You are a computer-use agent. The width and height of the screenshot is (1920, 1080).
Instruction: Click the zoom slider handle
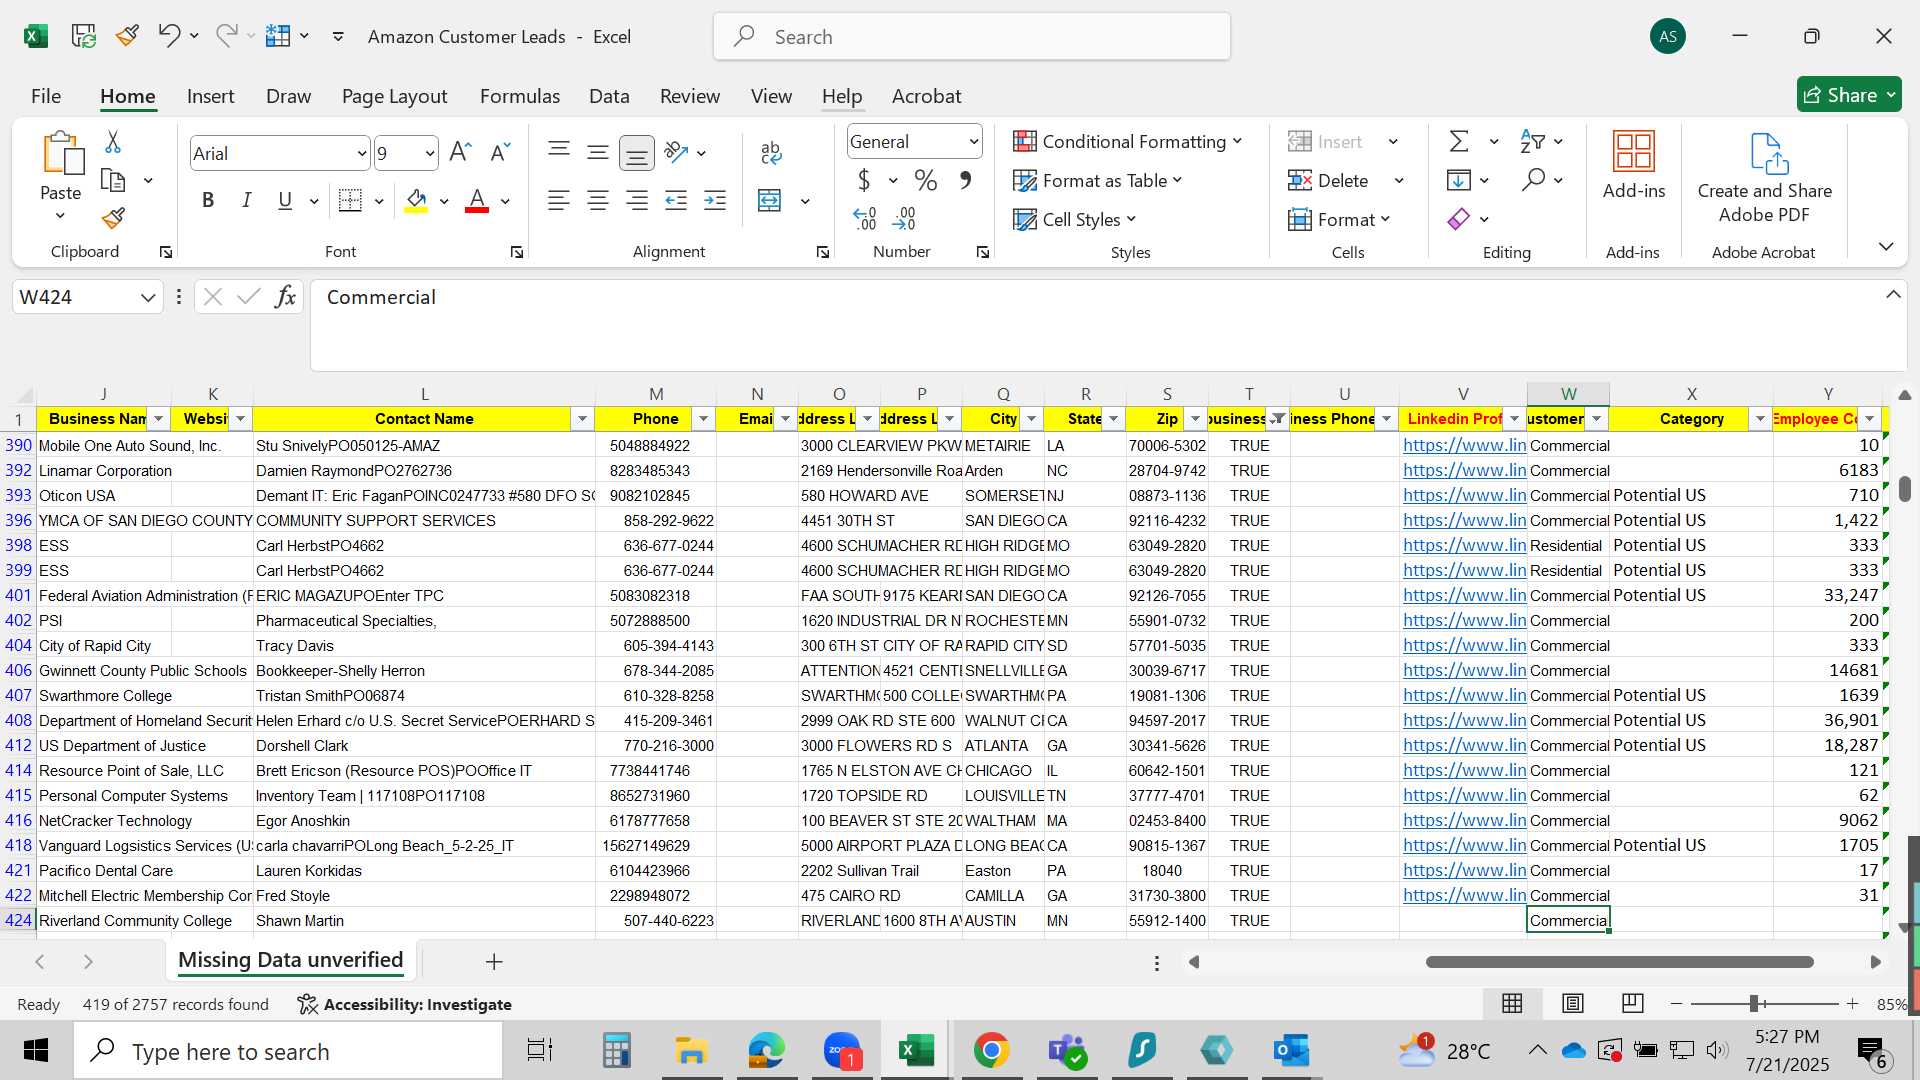pos(1754,1003)
